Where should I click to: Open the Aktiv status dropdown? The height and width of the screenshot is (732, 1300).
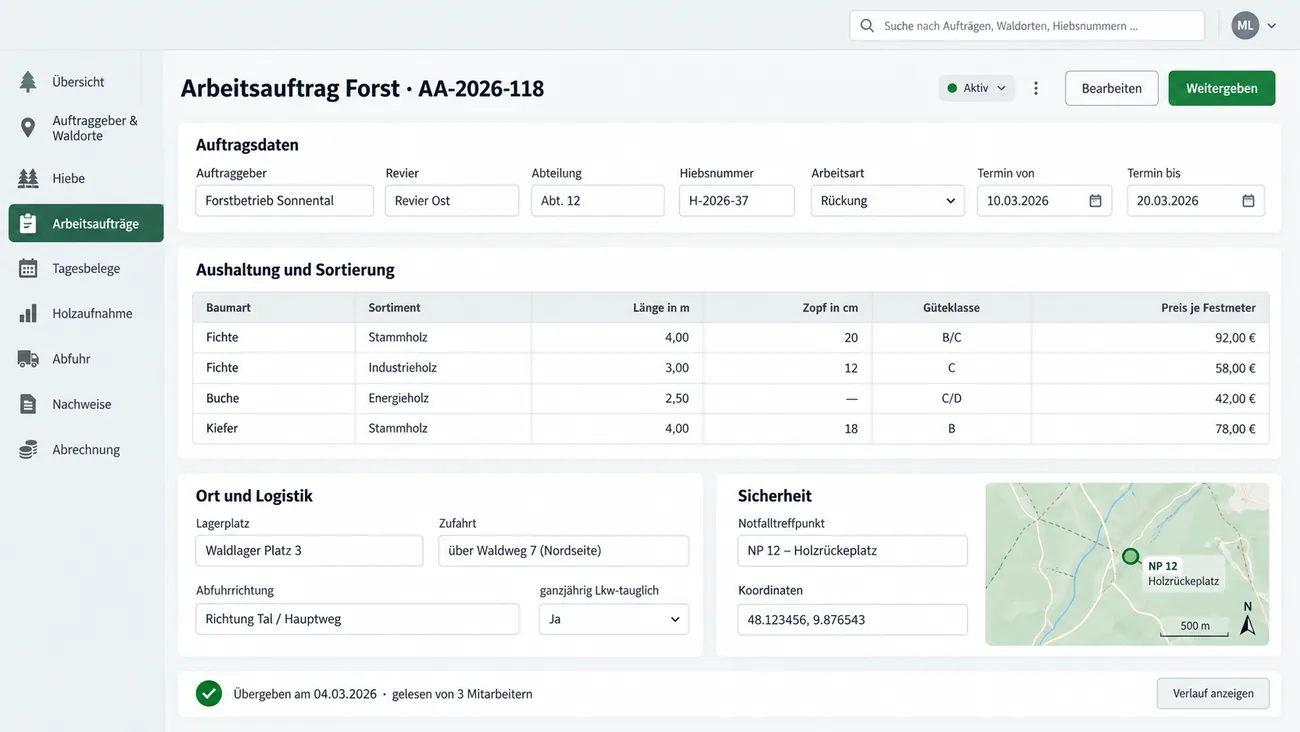click(977, 88)
